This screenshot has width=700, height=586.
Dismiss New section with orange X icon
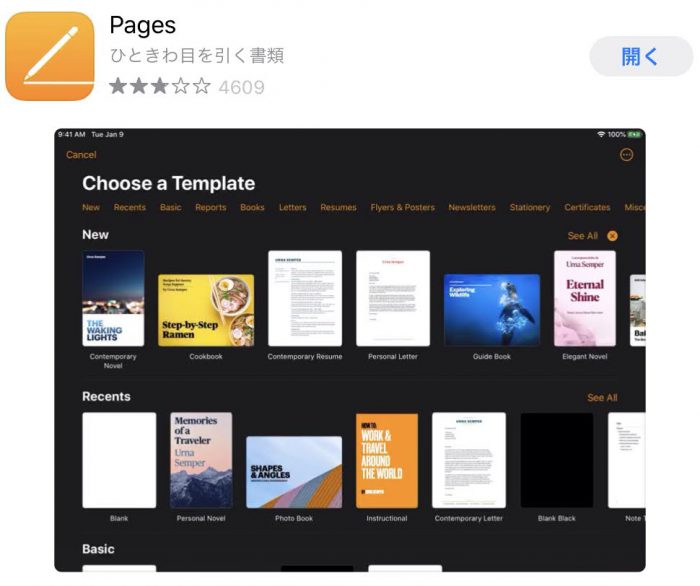point(612,236)
